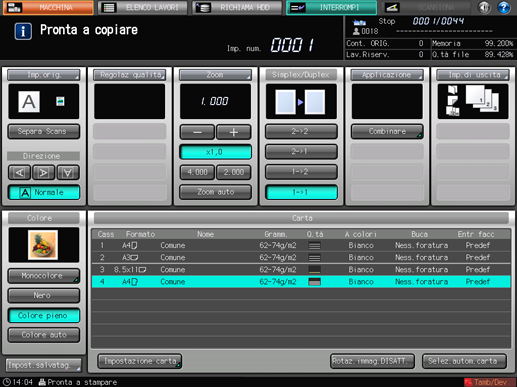Open the Combinare application option

387,131
